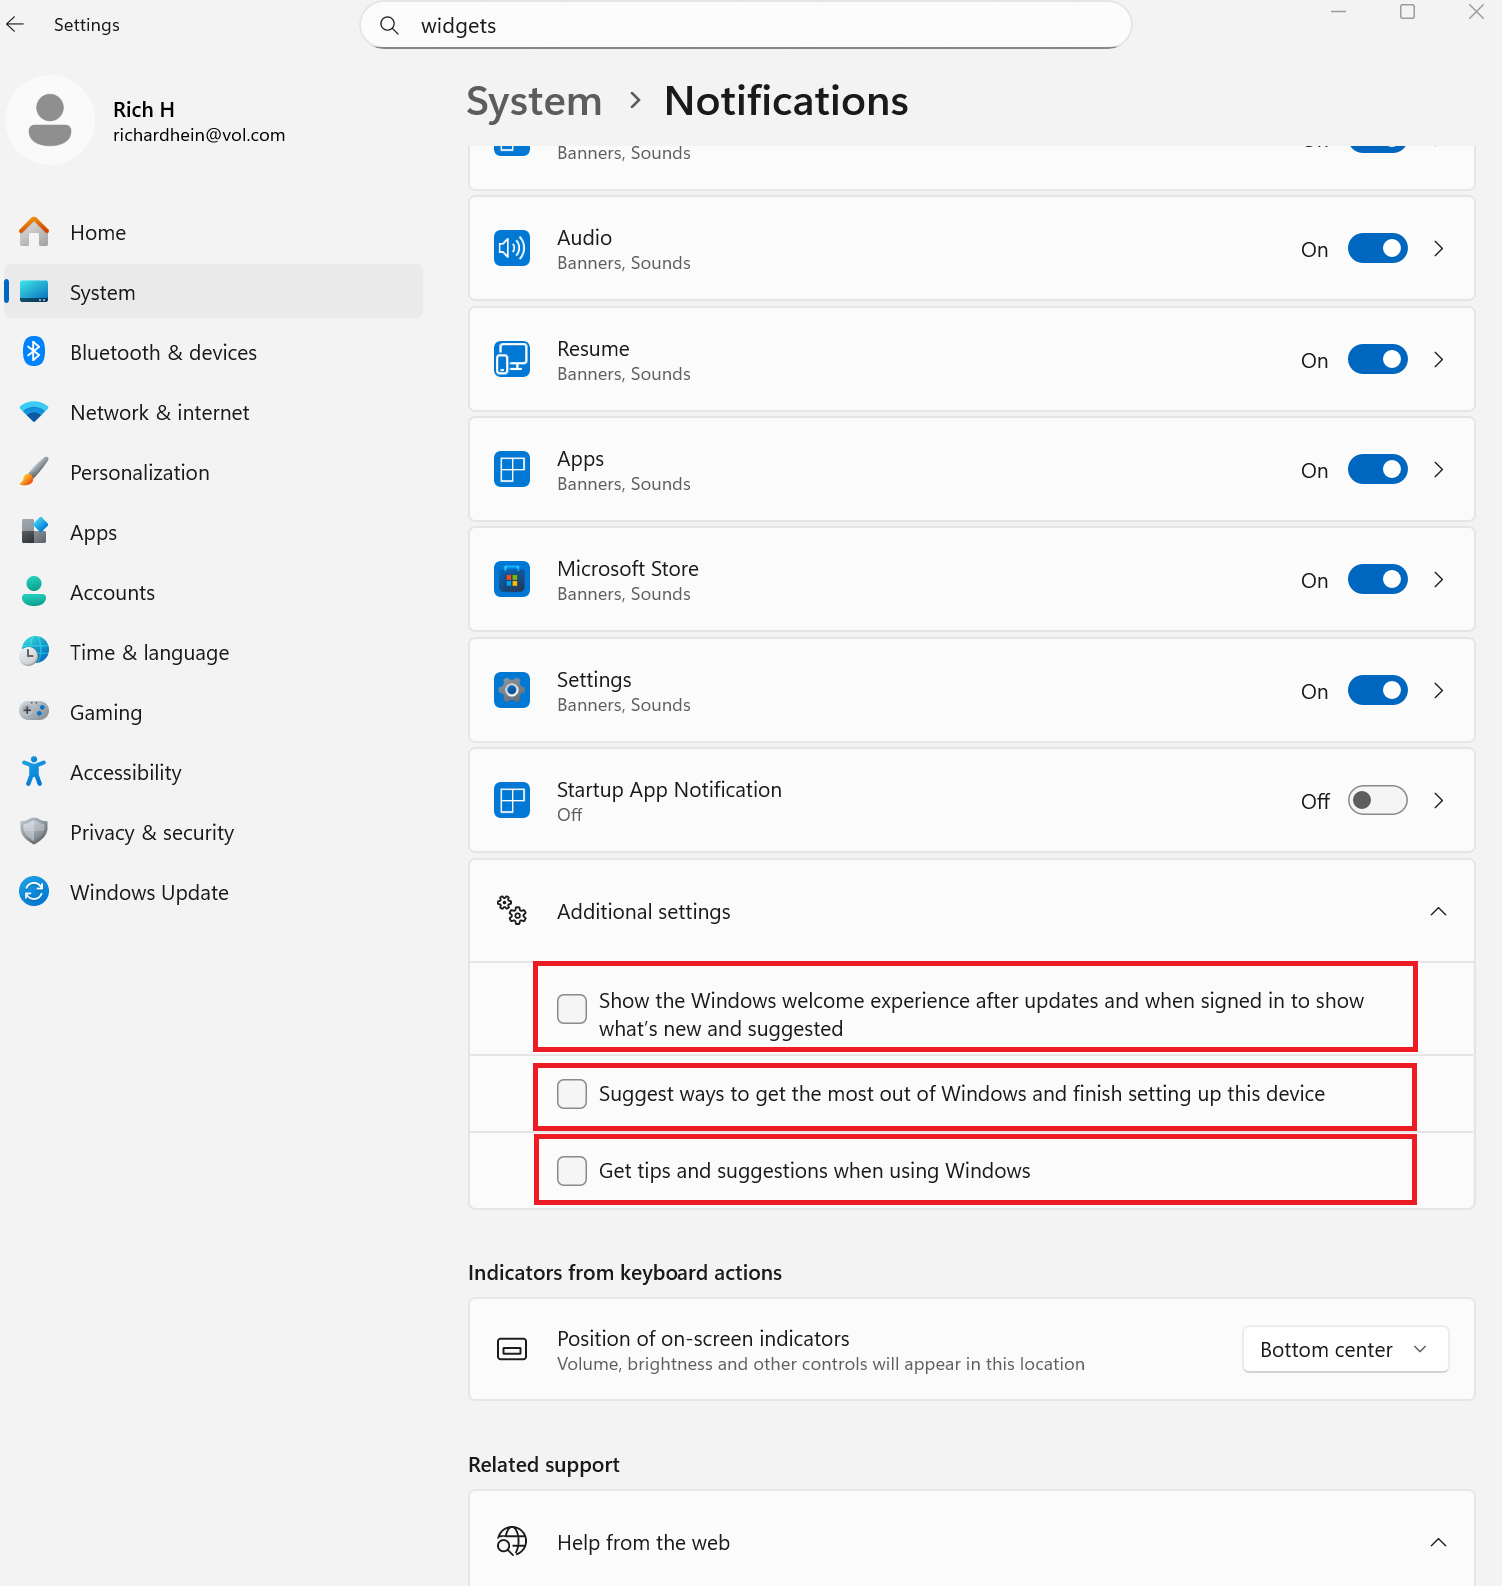
Task: Click the Startup App Notification icon
Action: coord(512,800)
